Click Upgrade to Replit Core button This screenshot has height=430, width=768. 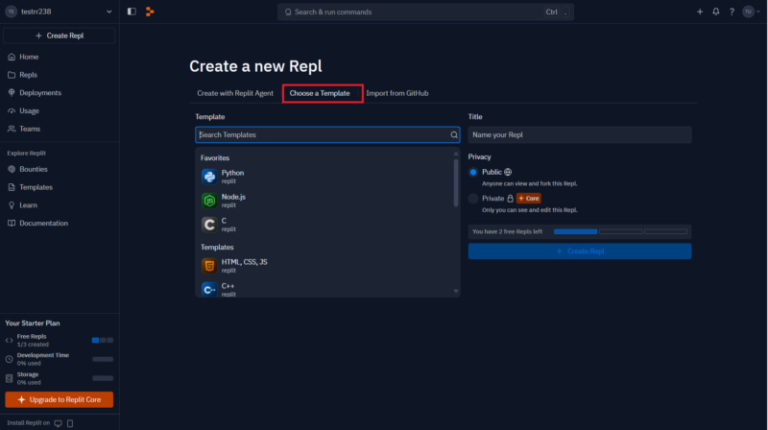[x=59, y=400]
